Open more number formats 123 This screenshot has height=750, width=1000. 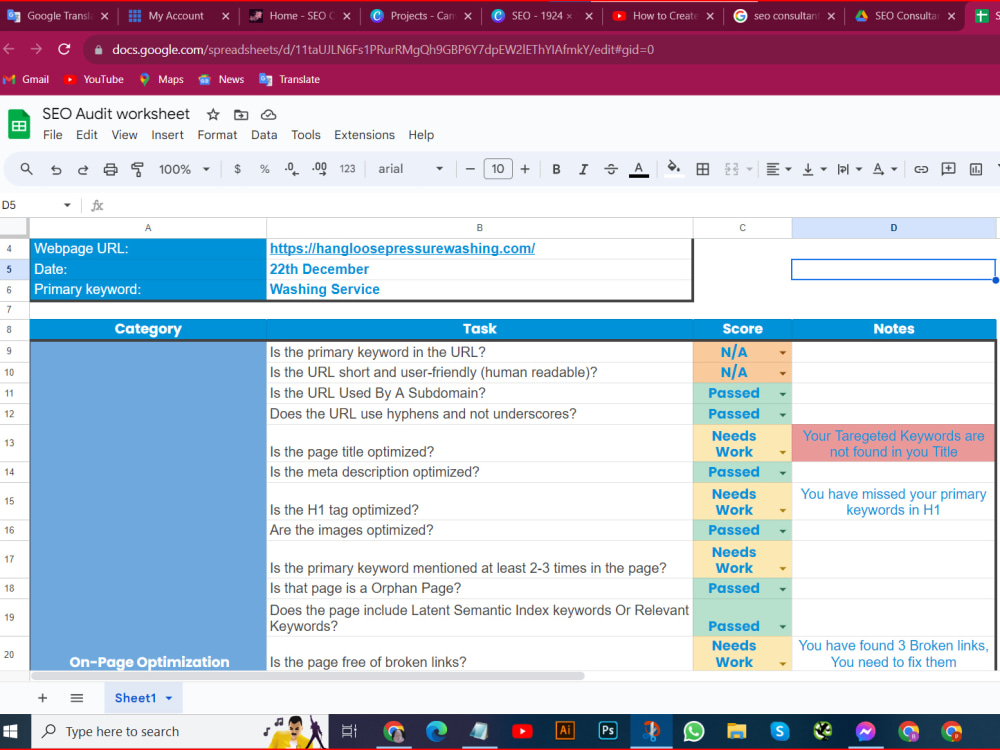[348, 169]
